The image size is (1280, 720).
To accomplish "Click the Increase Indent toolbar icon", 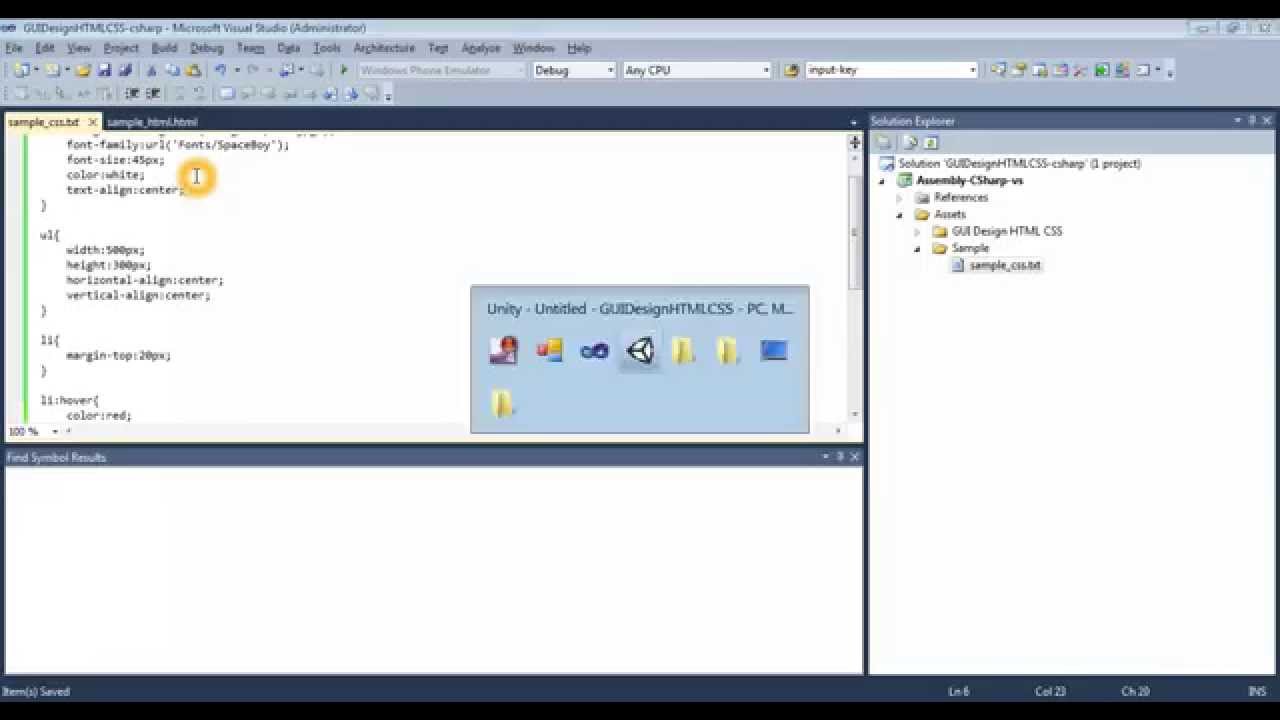I will tap(153, 94).
